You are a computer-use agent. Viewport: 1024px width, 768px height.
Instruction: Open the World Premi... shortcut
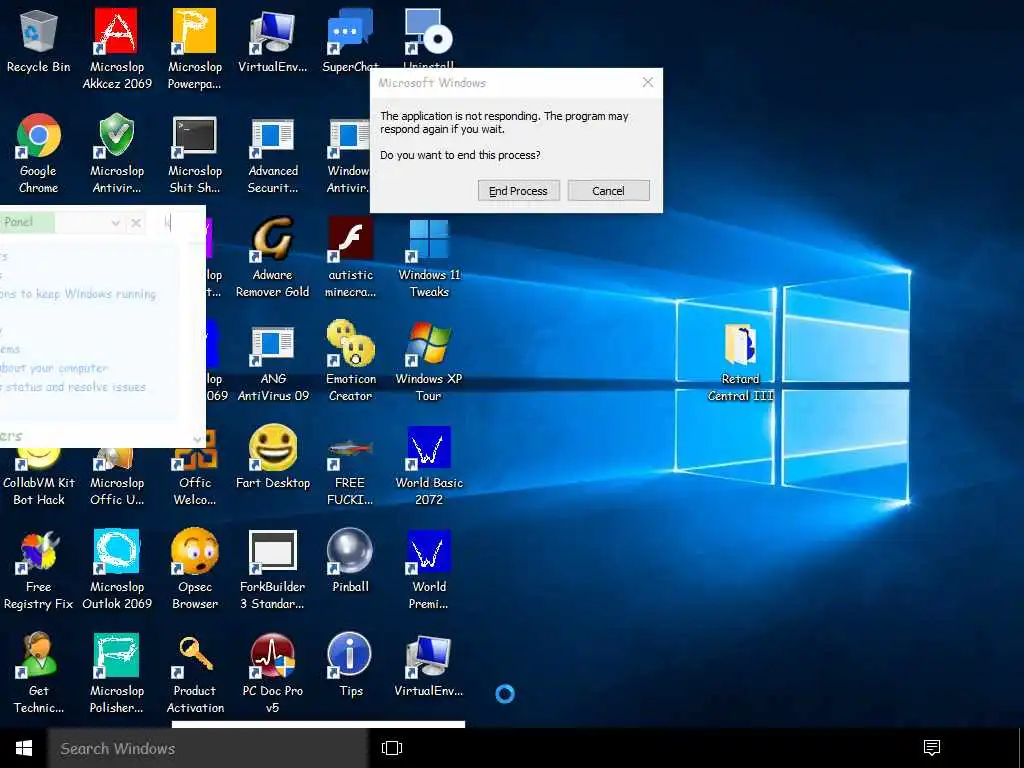[x=428, y=569]
